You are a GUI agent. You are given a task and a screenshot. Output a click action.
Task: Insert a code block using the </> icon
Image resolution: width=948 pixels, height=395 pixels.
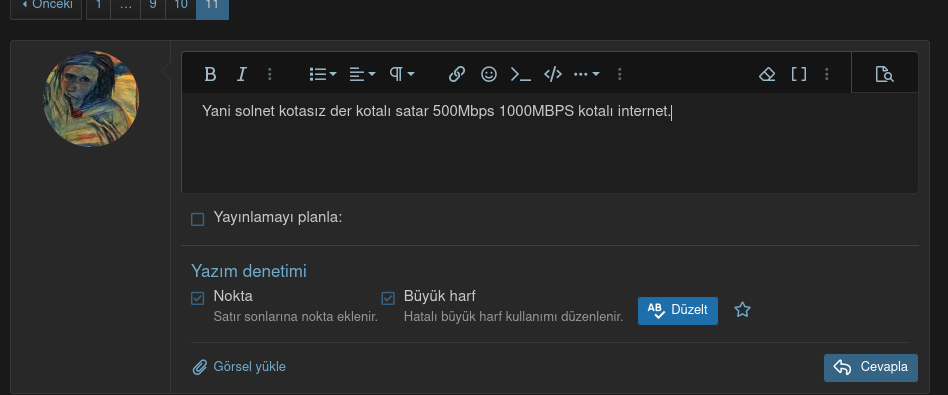click(x=553, y=74)
